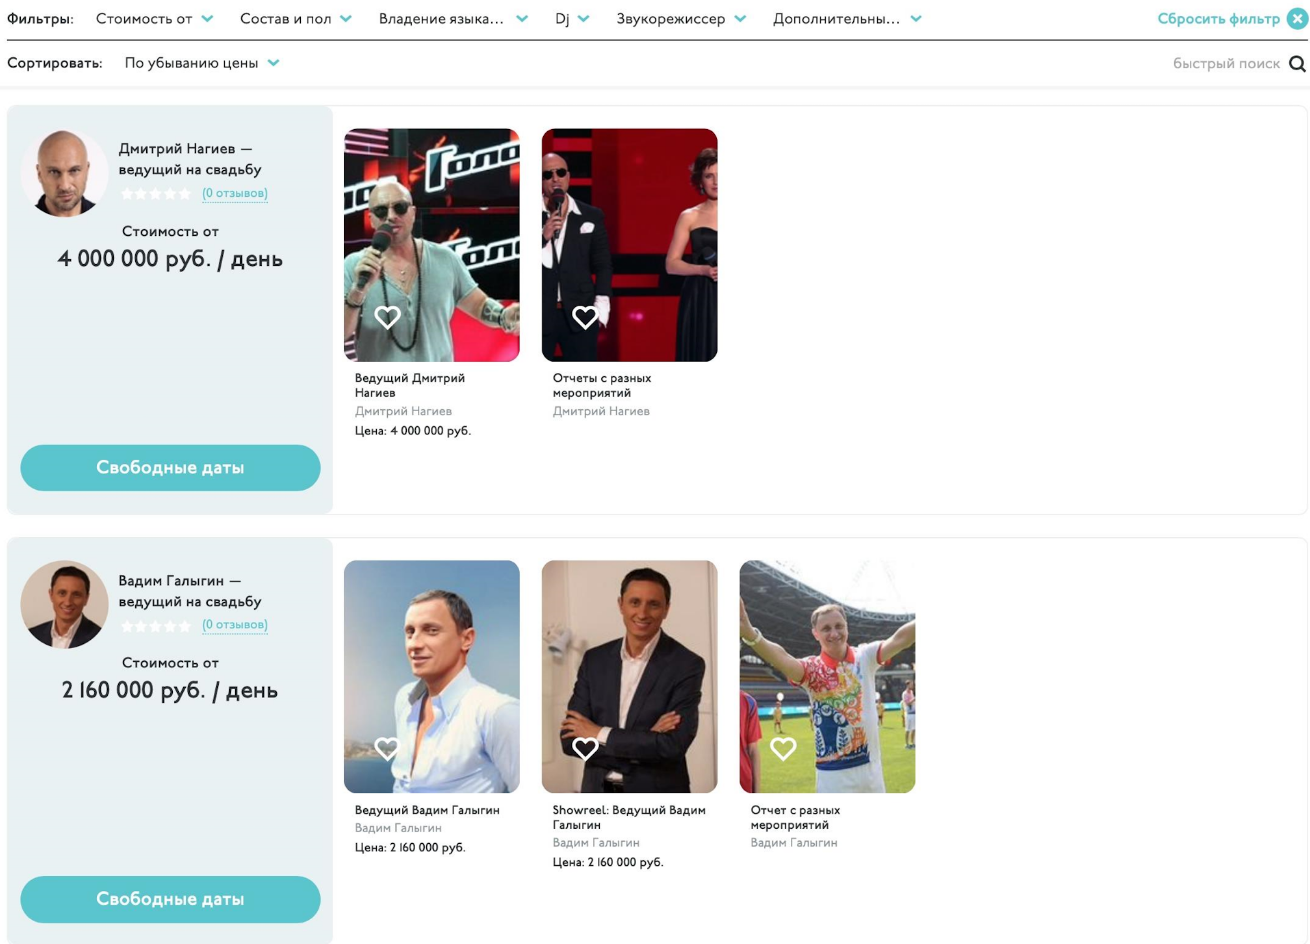Click 'Сбросить фильтр' link text
1310x944 pixels.
coord(1218,19)
